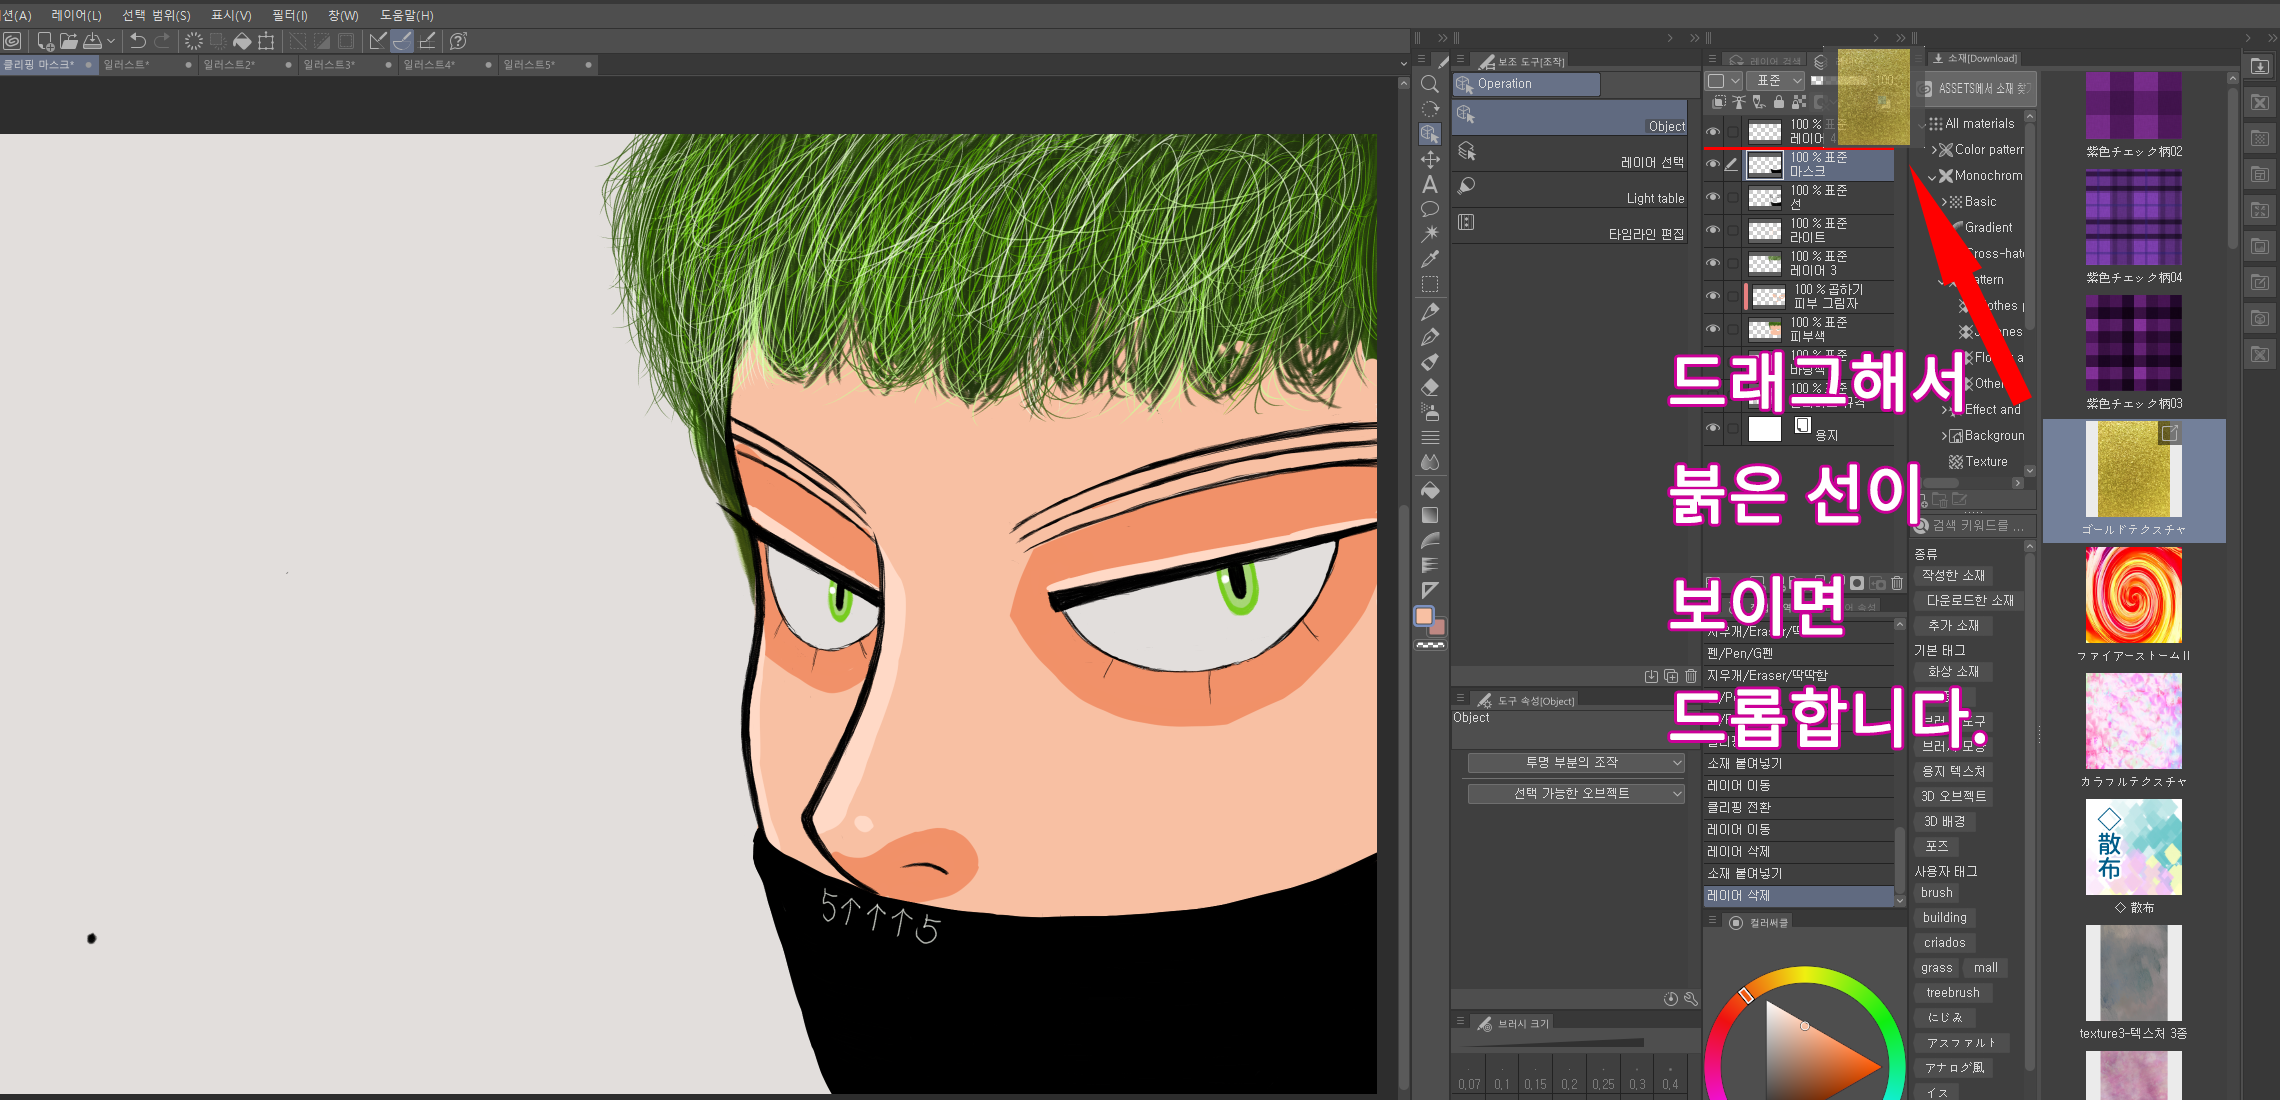2280x1100 pixels.
Task: Select the Gradient tool
Action: (1430, 515)
